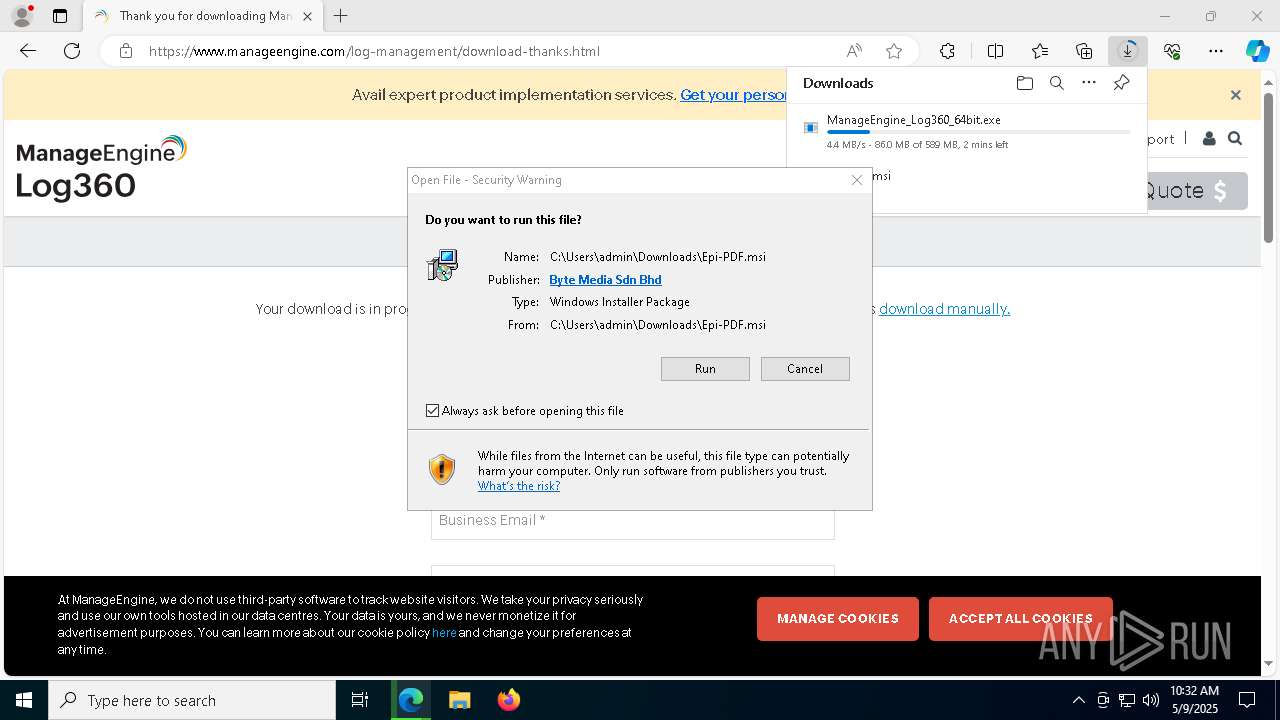Click the address bar URL
Image resolution: width=1280 pixels, height=720 pixels.
374,51
